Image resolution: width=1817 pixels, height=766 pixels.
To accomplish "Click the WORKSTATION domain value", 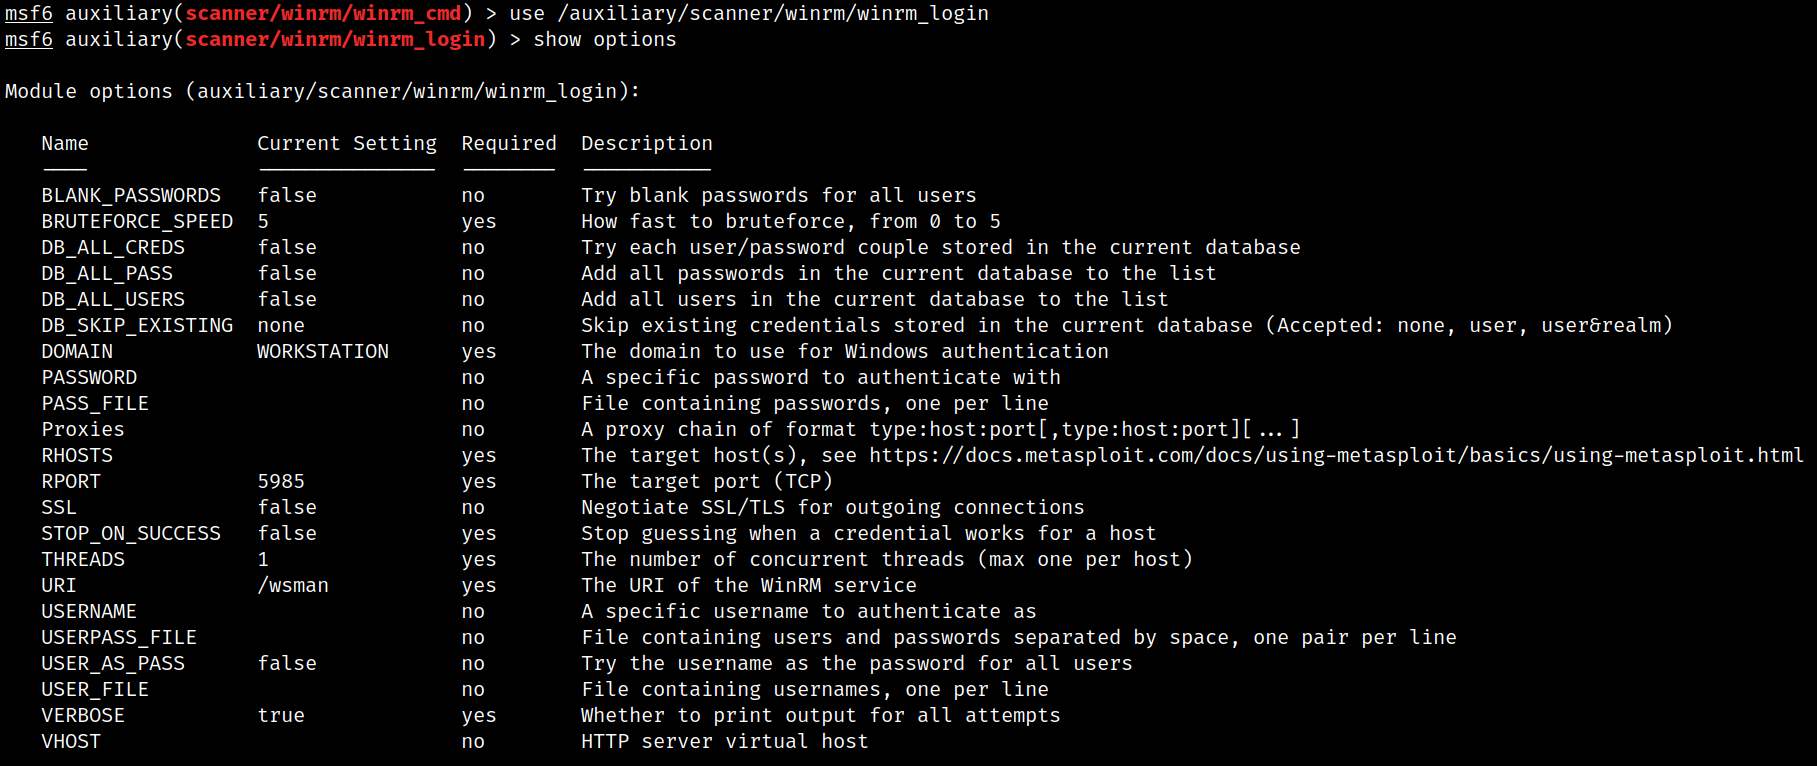I will pos(323,351).
